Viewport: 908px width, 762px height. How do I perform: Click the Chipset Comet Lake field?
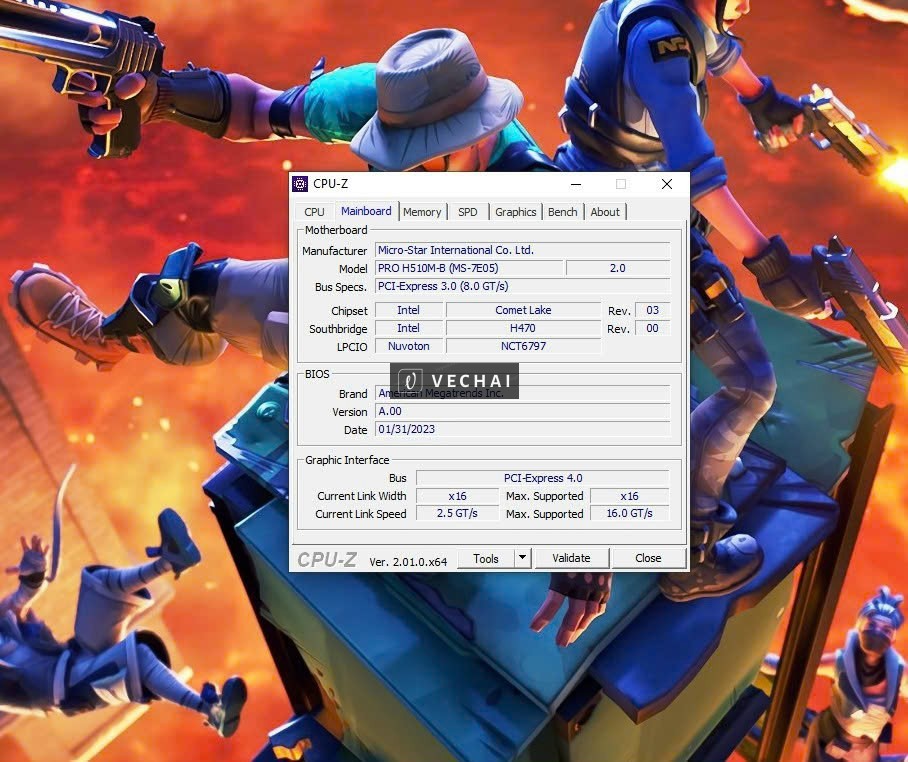(x=523, y=310)
